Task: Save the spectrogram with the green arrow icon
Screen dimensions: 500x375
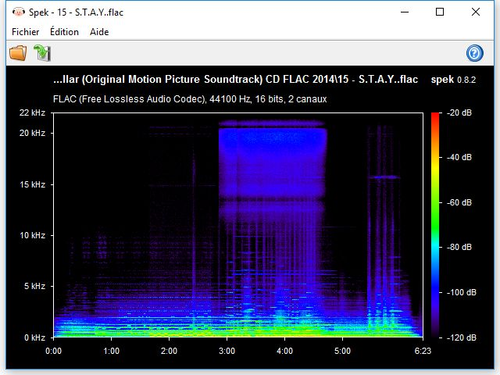Action: pos(42,53)
